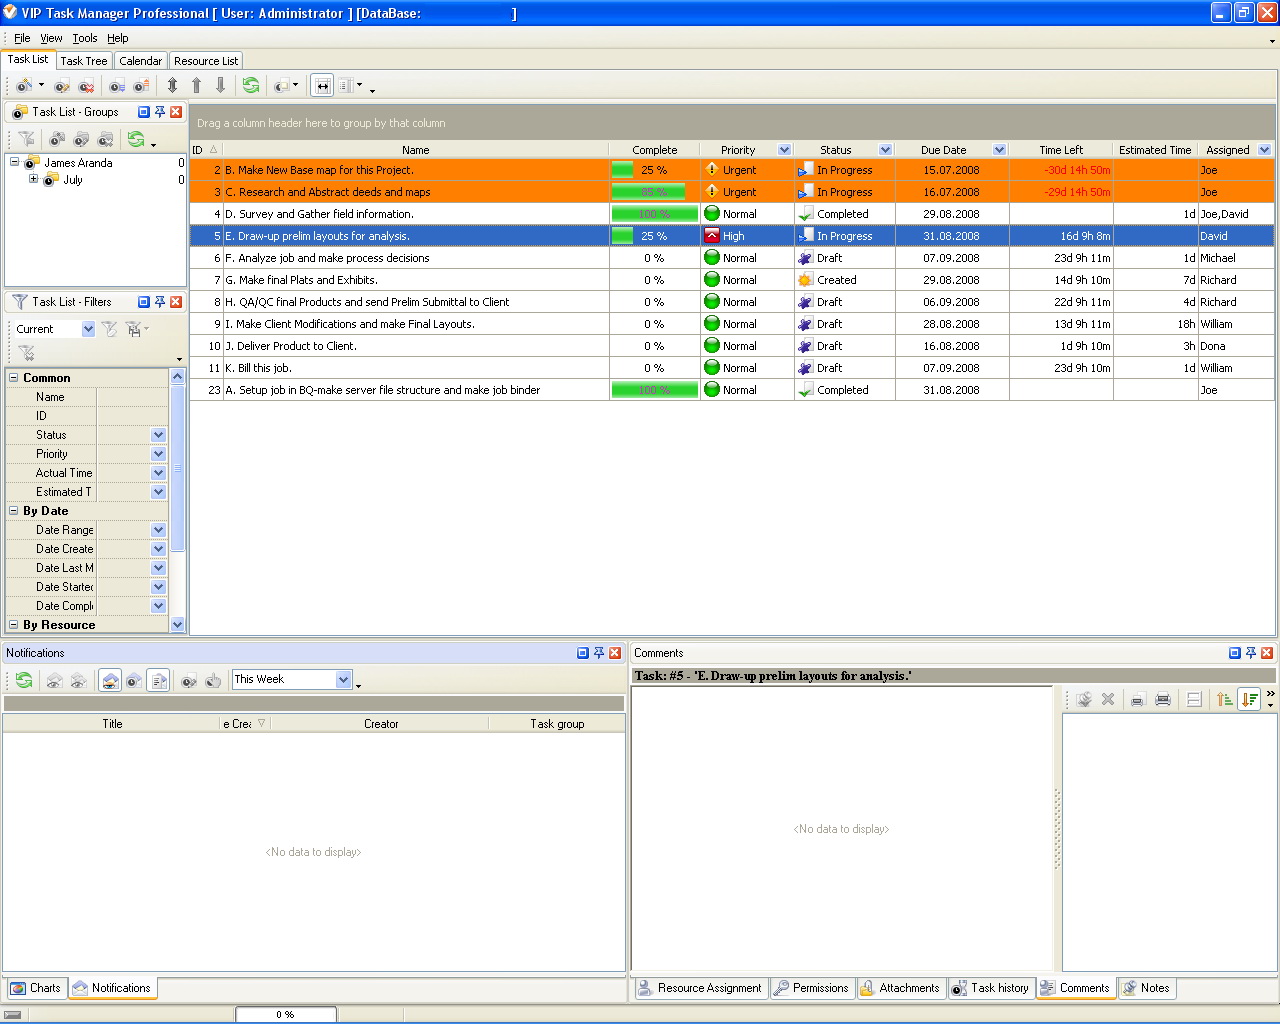Click the Filters panel vertical scrollbar down arrow
The width and height of the screenshot is (1280, 1024).
tap(178, 625)
